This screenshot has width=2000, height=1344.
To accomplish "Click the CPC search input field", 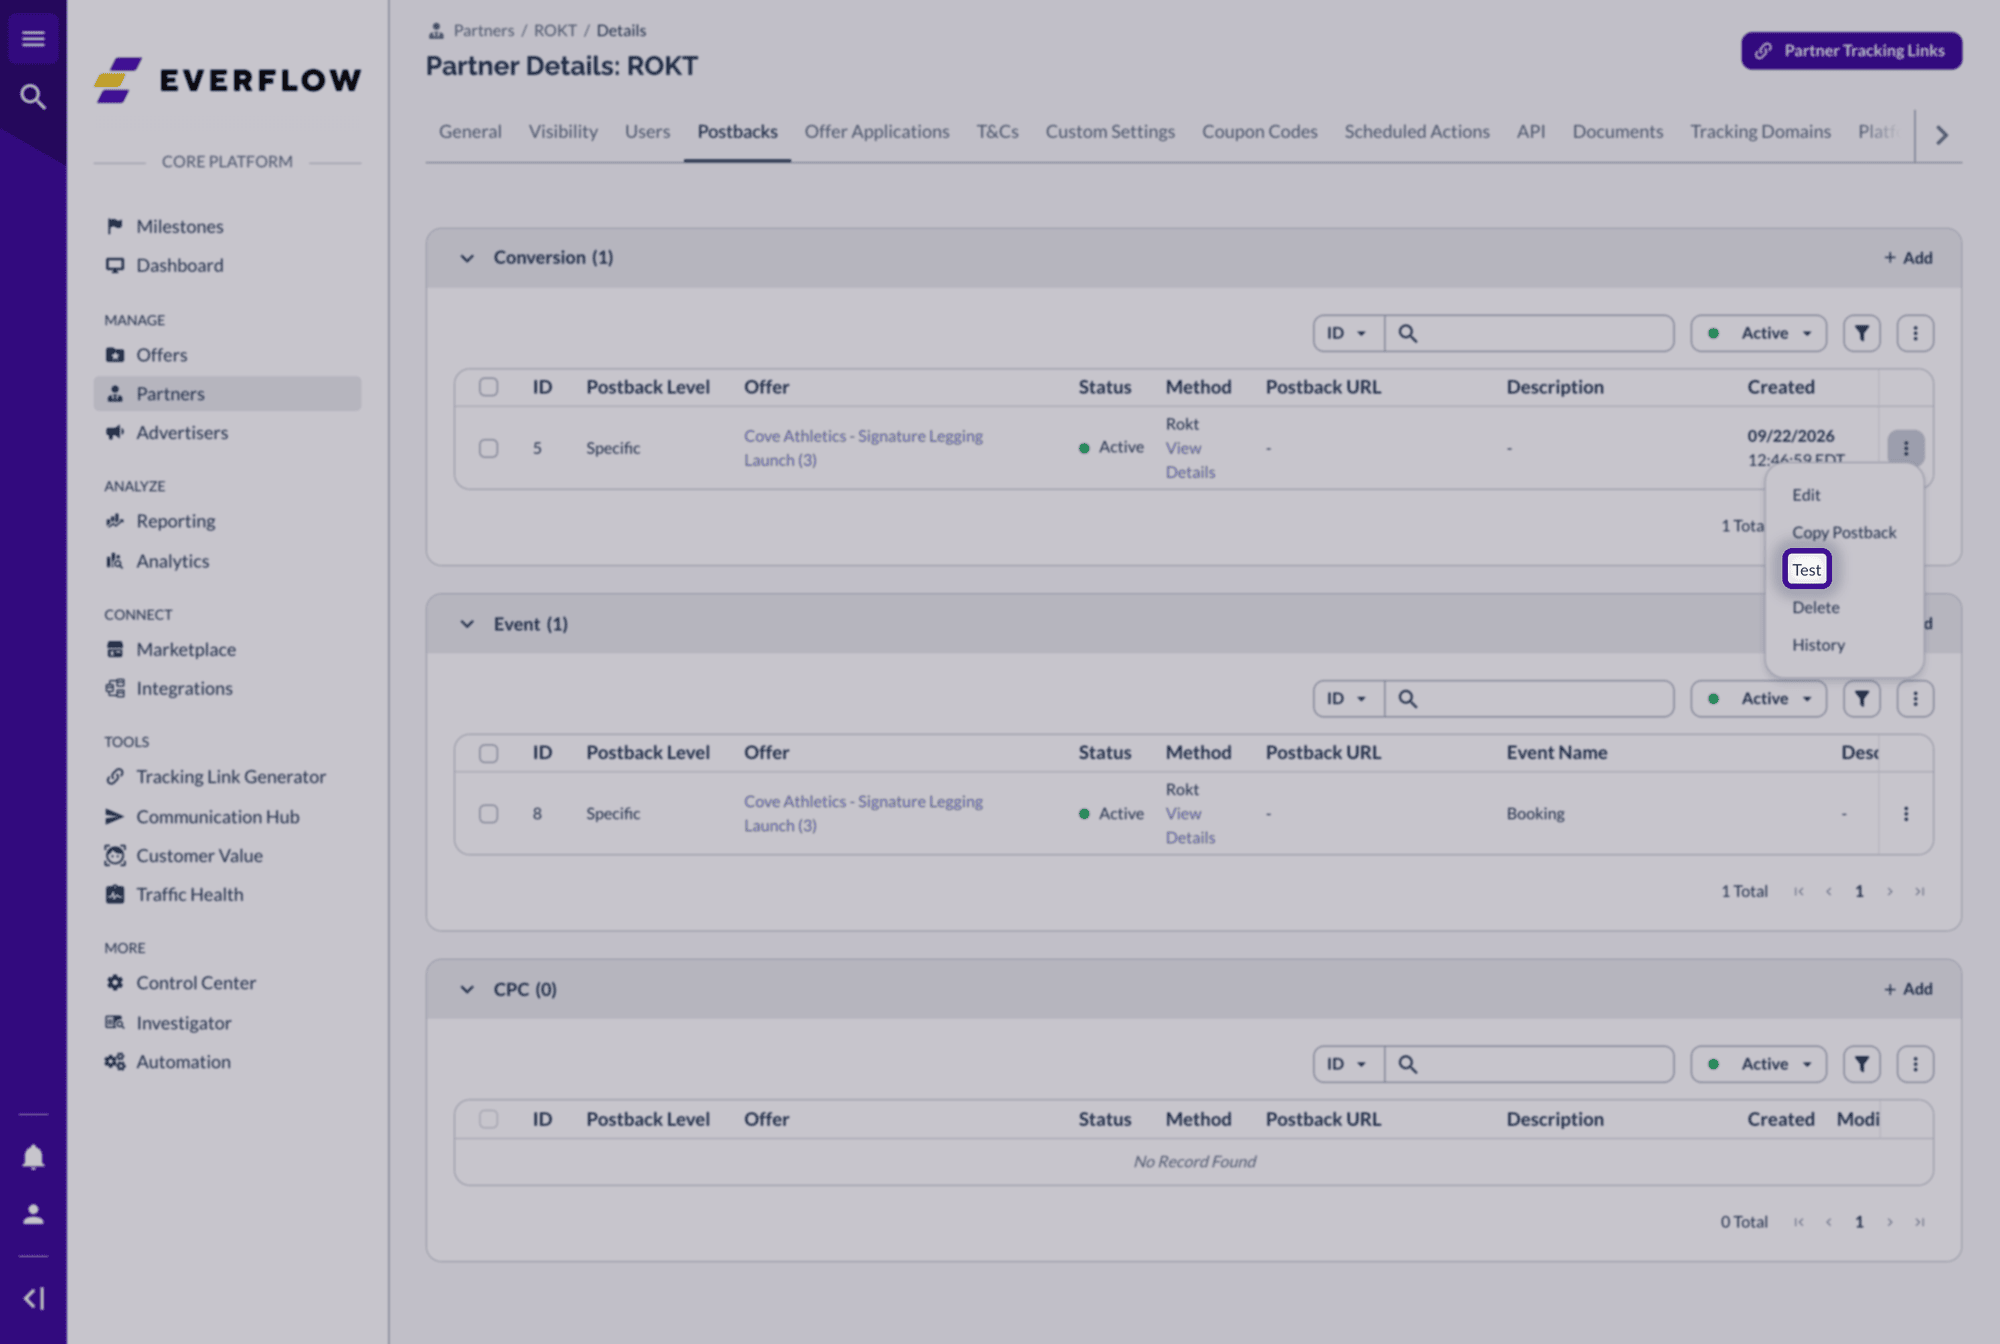I will (x=1529, y=1064).
